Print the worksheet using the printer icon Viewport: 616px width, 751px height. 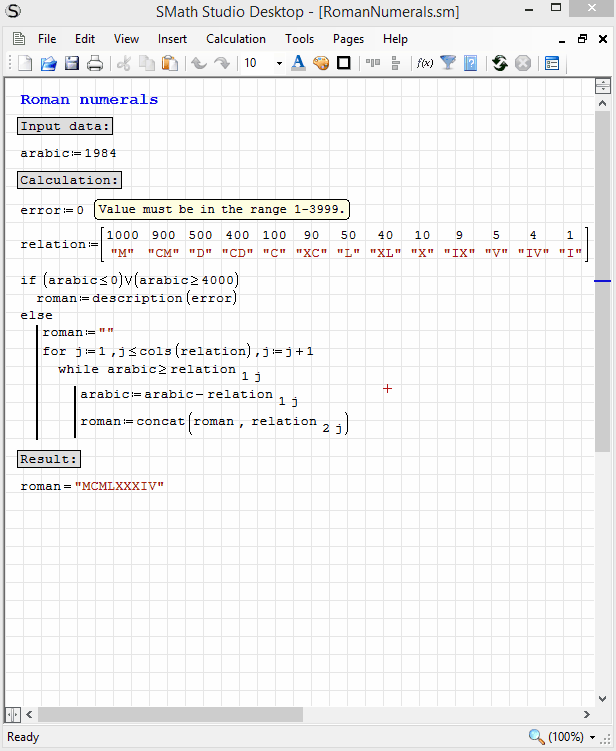95,63
